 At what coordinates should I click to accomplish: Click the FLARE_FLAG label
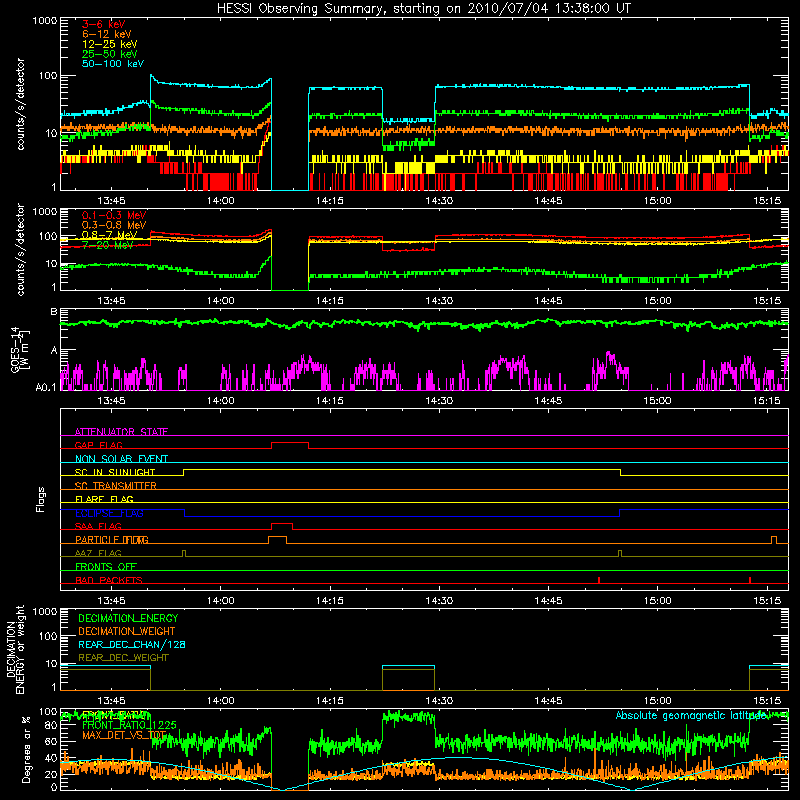point(104,499)
